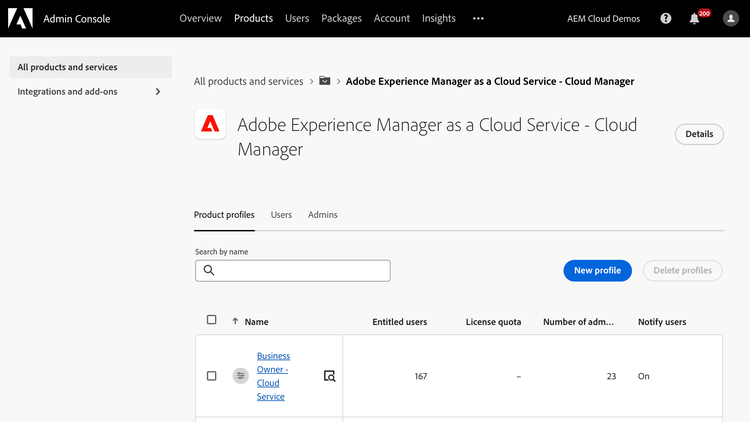Screen dimensions: 750x422
Task: Click the name column sort arrow
Action: pos(235,321)
